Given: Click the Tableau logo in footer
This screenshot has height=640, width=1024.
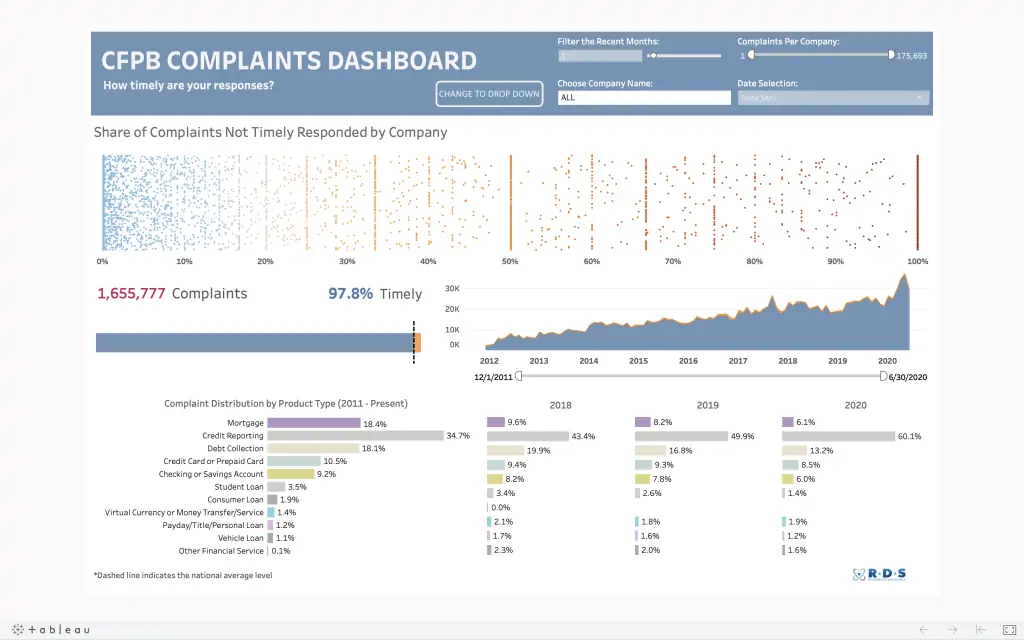Looking at the screenshot, I should coord(51,630).
